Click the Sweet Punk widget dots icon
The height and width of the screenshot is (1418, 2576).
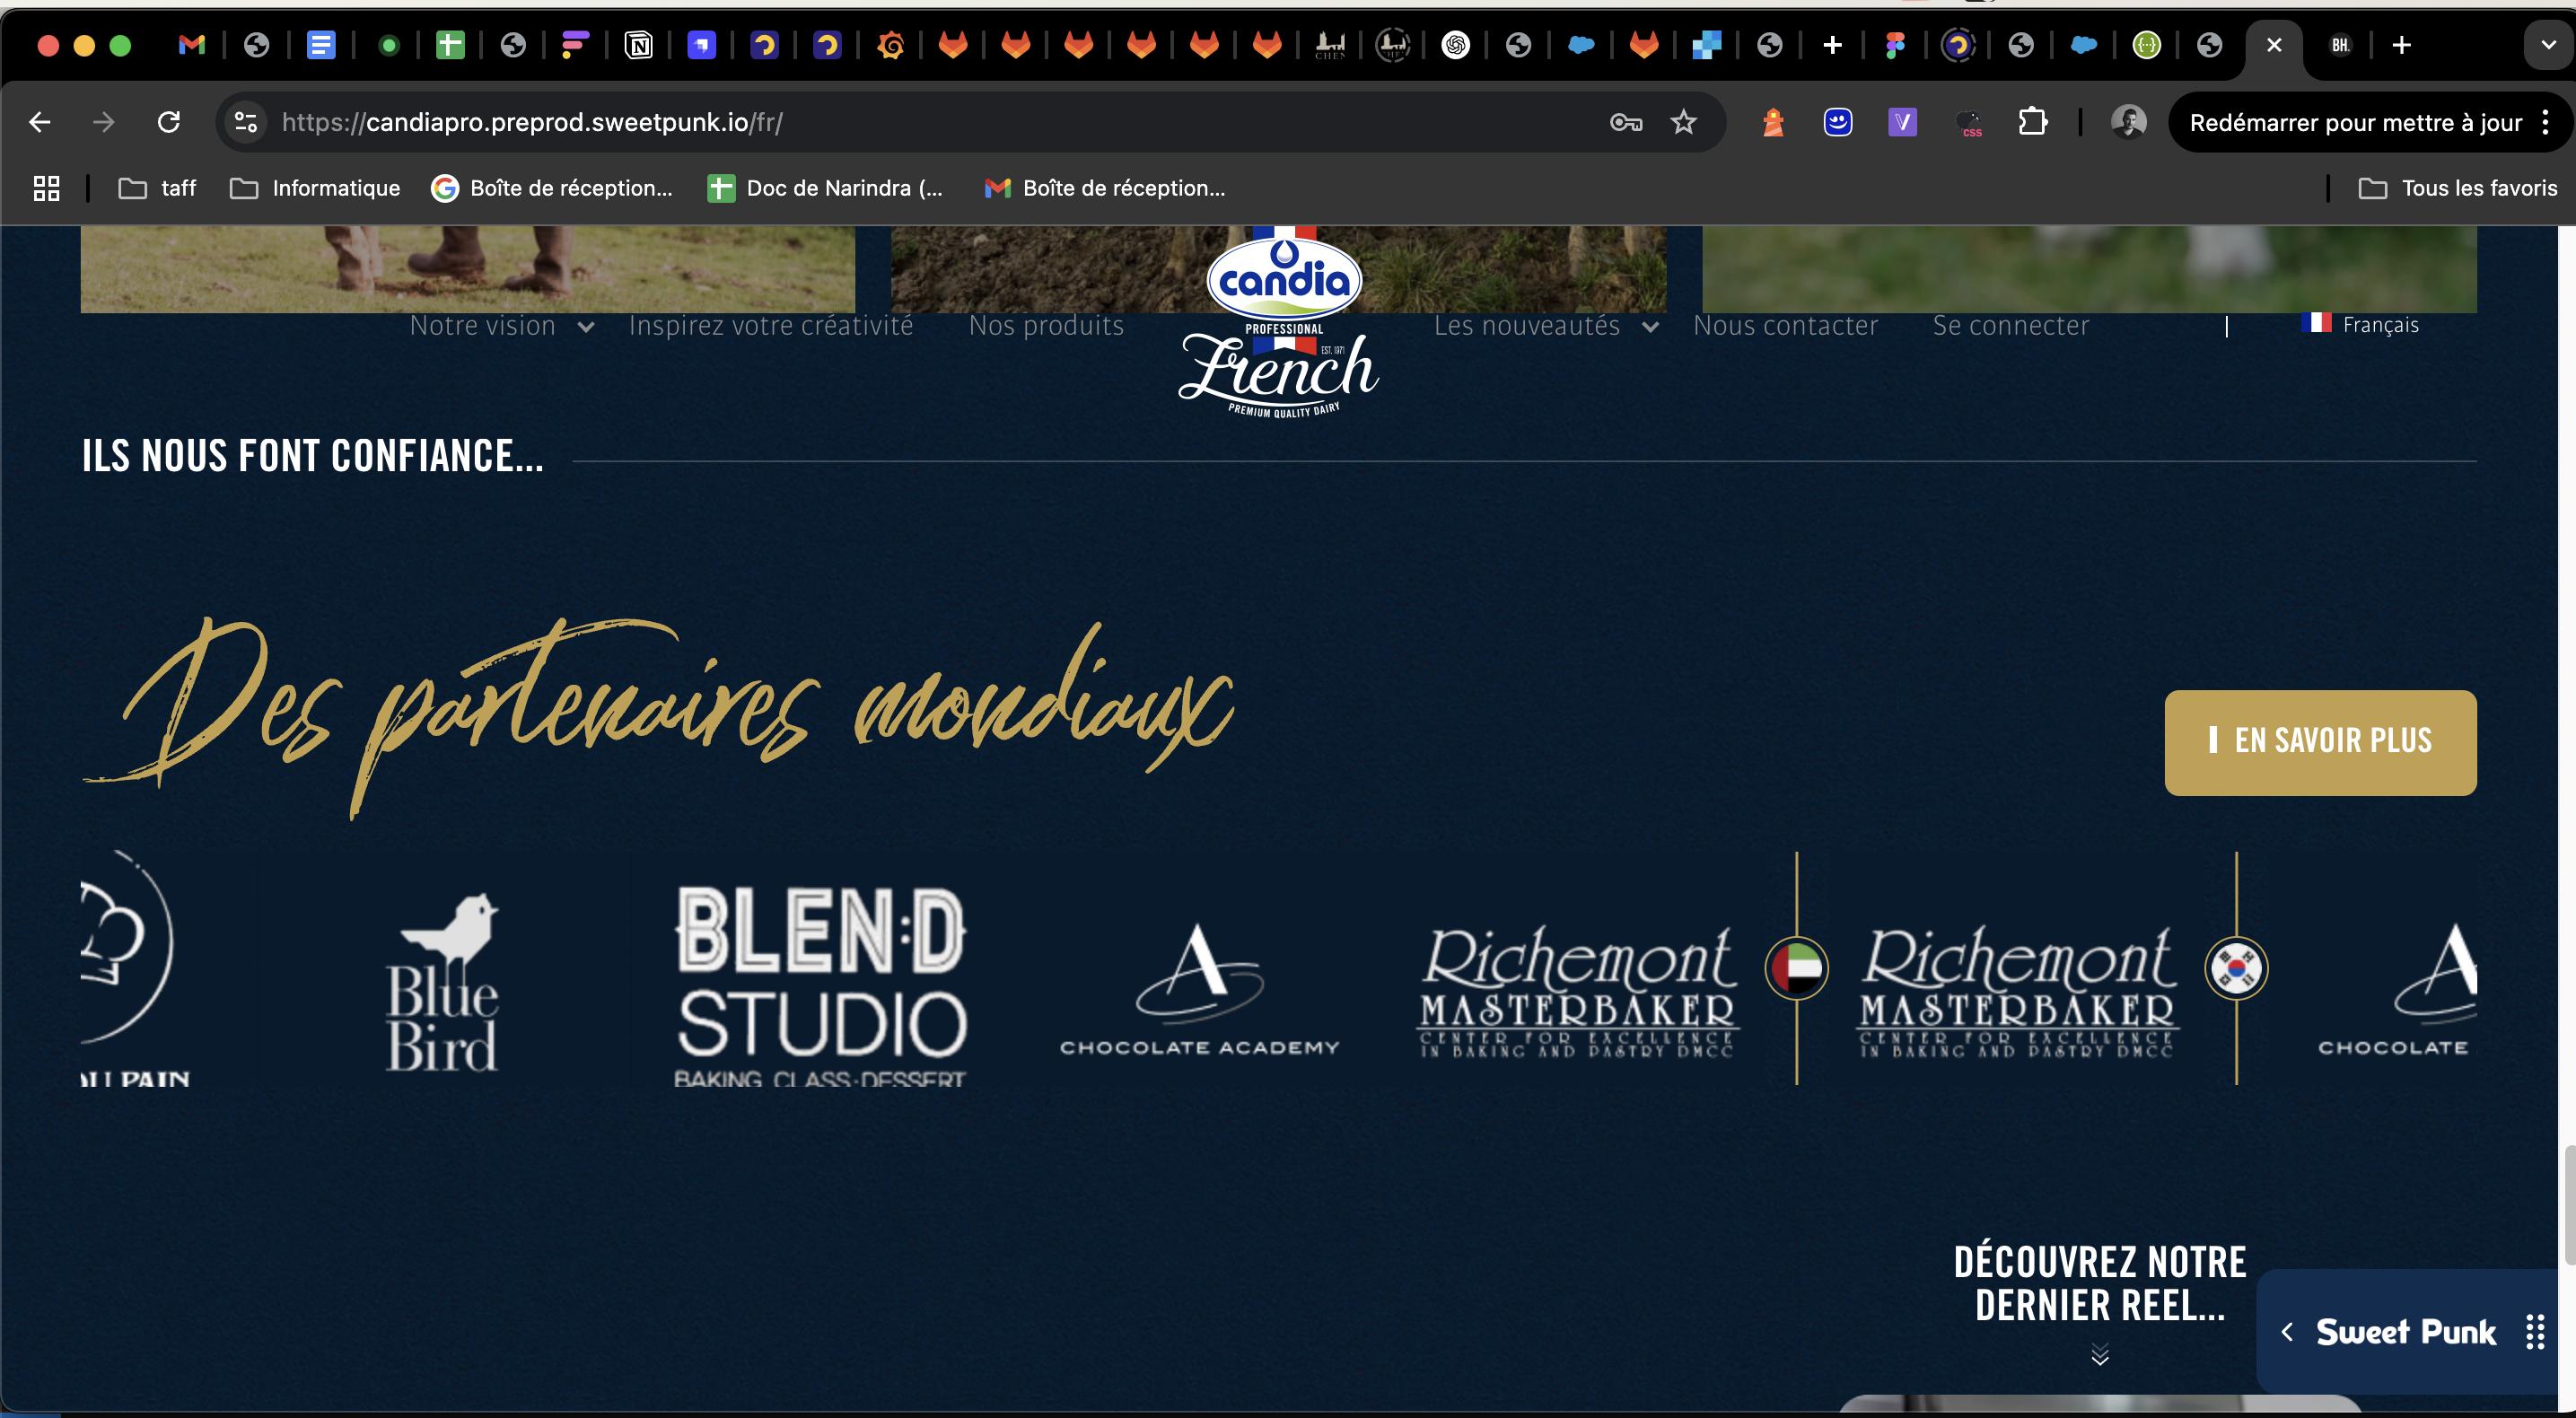(2534, 1332)
